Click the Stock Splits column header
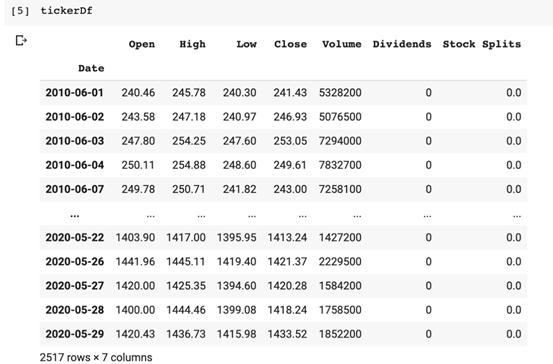Viewport: 553px width, 364px height. (x=482, y=44)
